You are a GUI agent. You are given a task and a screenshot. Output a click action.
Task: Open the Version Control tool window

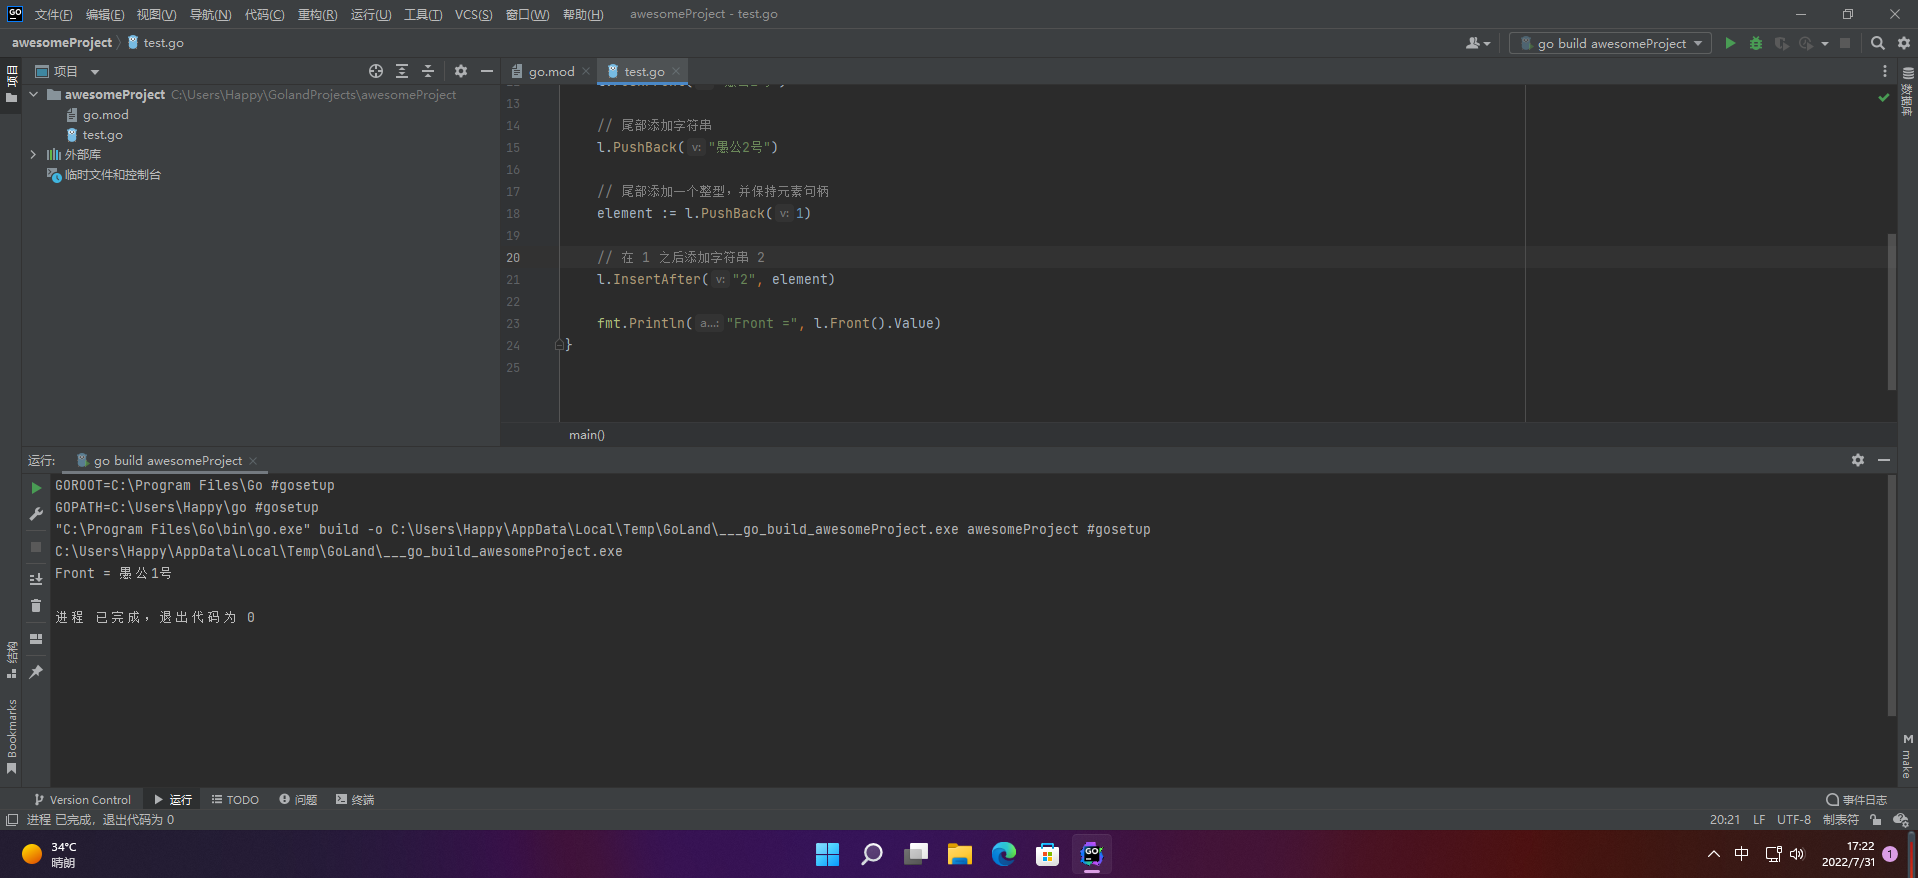pyautogui.click(x=82, y=800)
